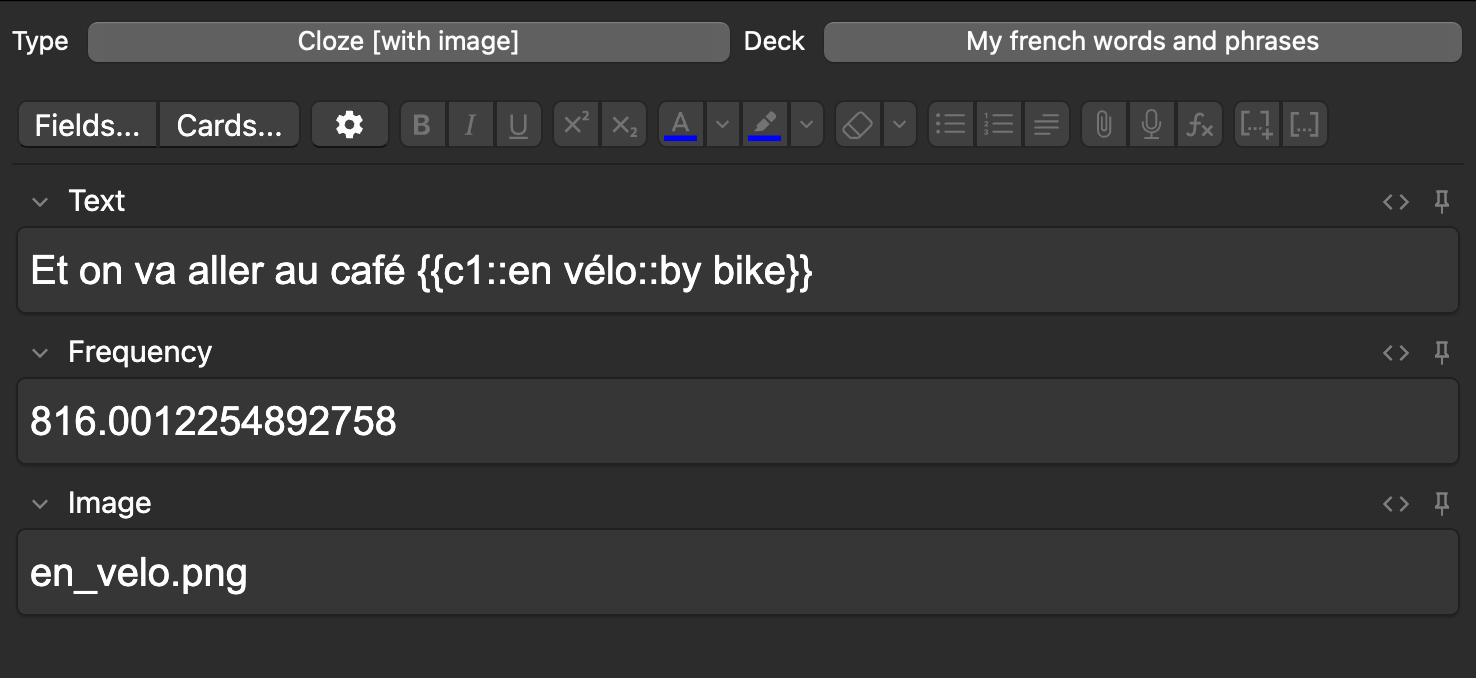1476x678 pixels.
Task: Attach a file with the paperclip icon
Action: [x=1104, y=125]
